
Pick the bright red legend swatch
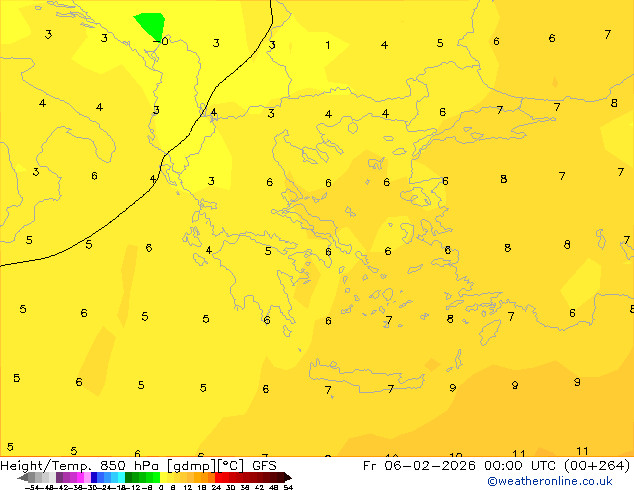pos(218,477)
